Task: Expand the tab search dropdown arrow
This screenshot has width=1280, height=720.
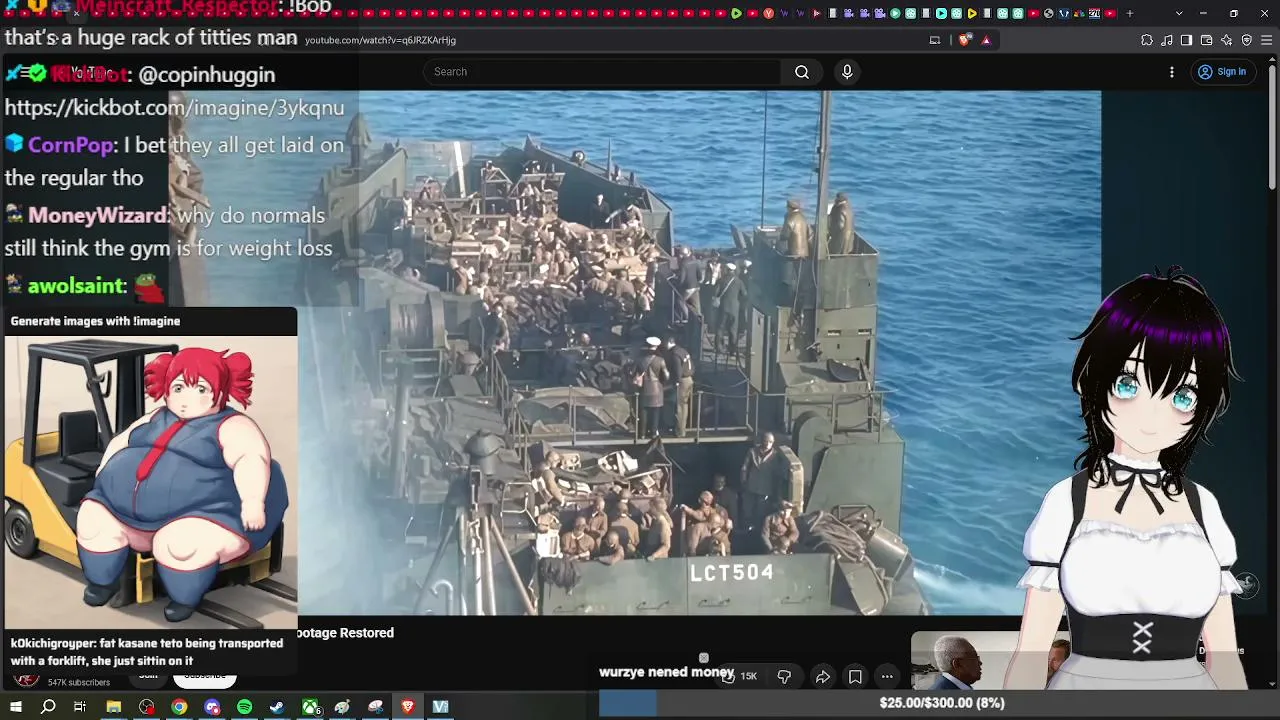Action: pos(1179,13)
